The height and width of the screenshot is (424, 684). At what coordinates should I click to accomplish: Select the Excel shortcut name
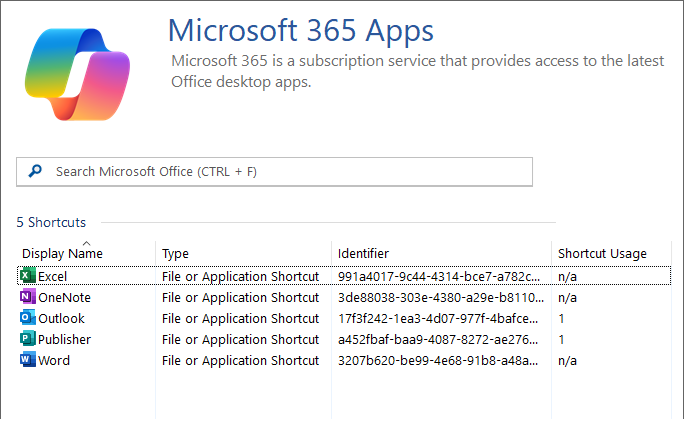pos(52,276)
